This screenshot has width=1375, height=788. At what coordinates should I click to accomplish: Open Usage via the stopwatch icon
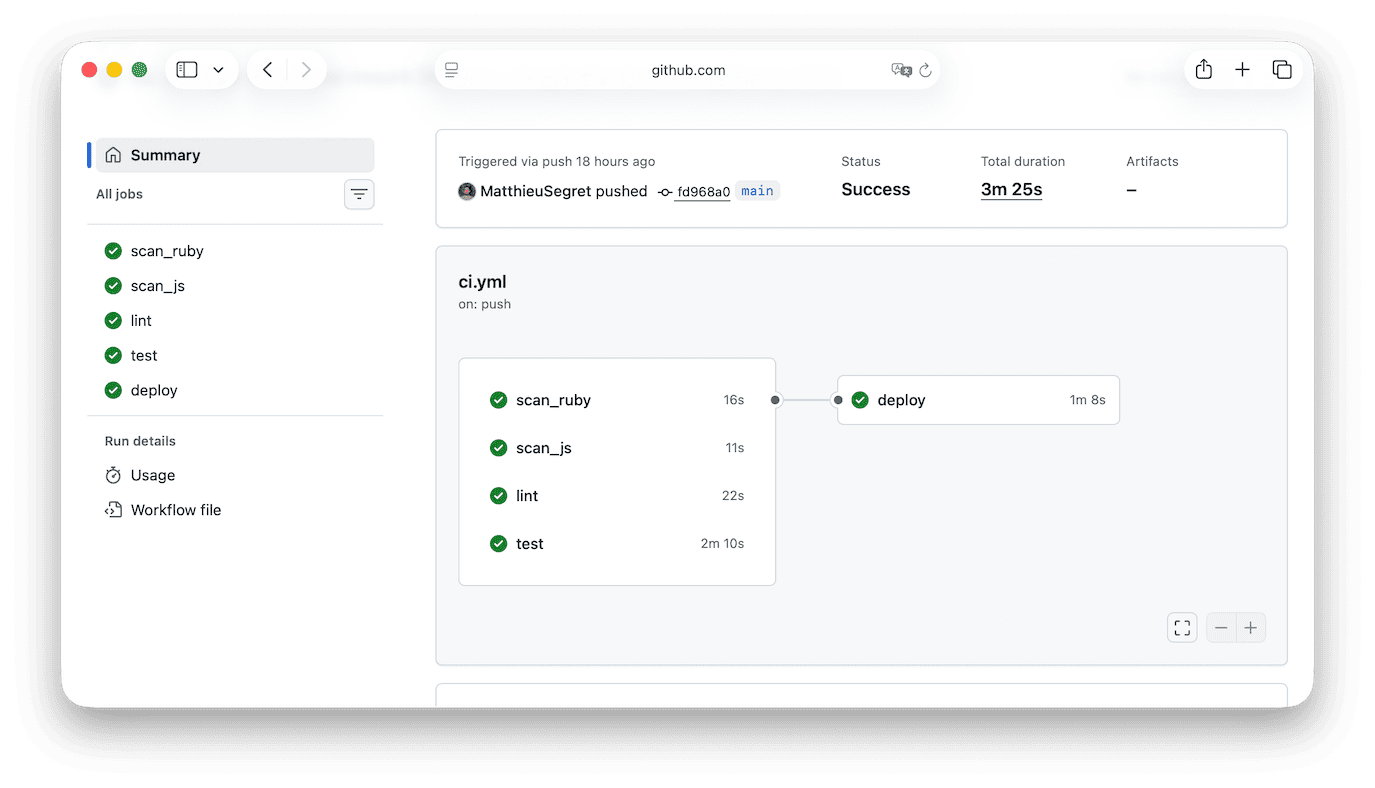coord(113,474)
